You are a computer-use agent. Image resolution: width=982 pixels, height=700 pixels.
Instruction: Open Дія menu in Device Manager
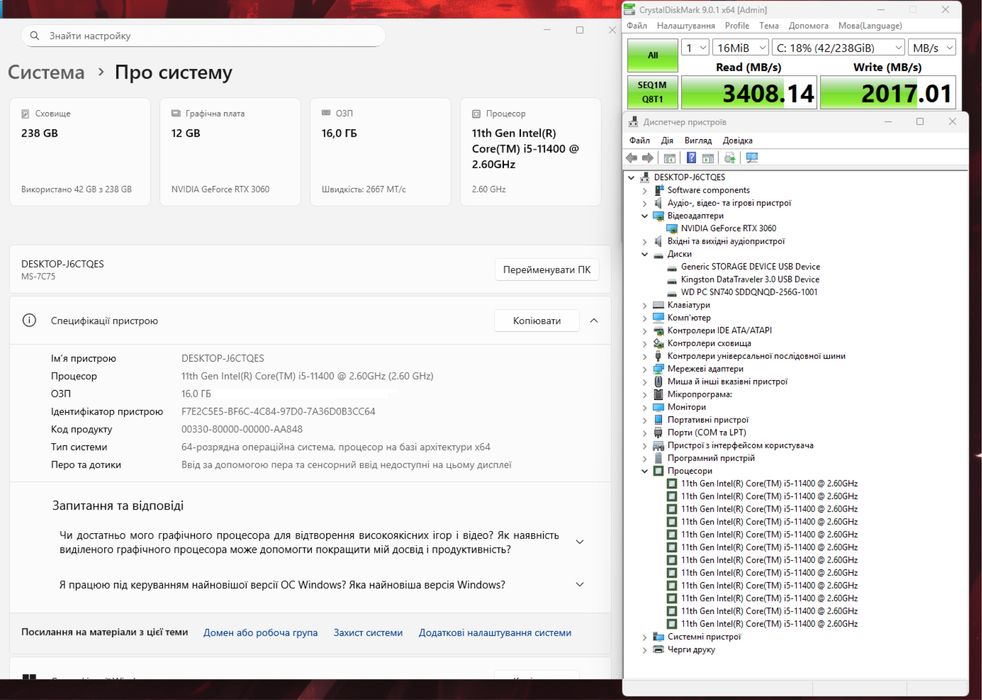(x=667, y=140)
